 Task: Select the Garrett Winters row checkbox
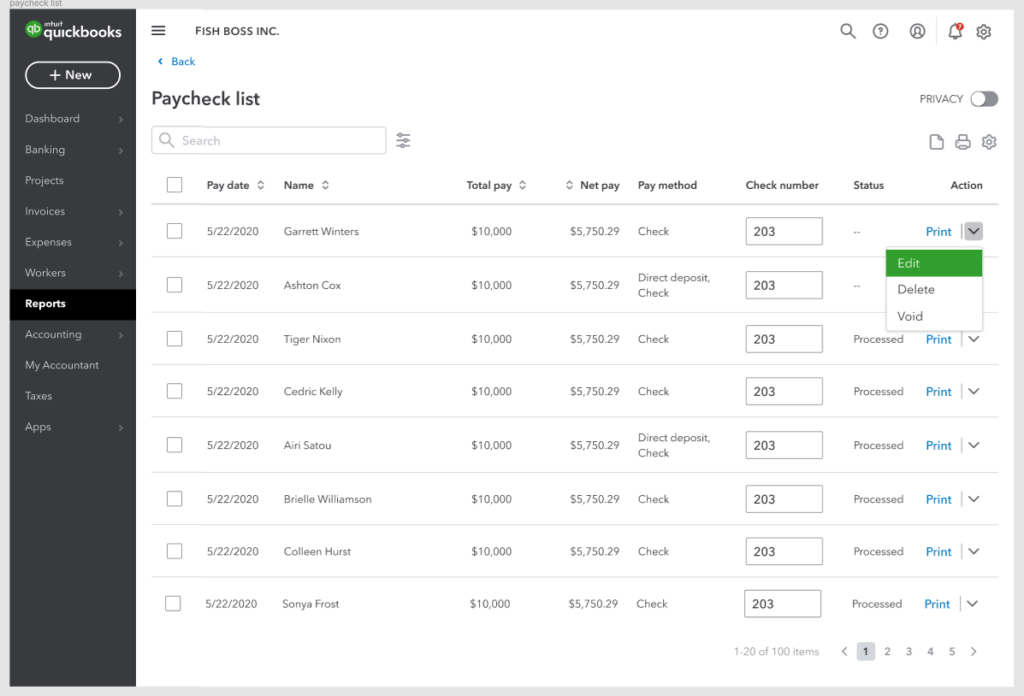174,231
